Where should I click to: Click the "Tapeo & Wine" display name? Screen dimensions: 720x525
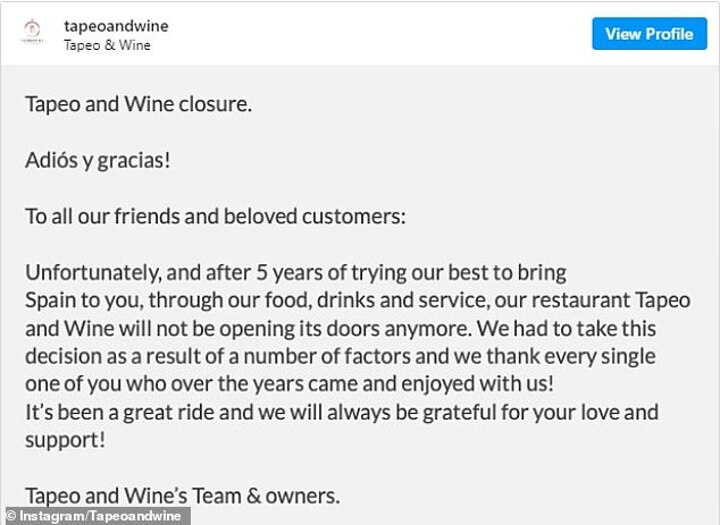point(108,45)
